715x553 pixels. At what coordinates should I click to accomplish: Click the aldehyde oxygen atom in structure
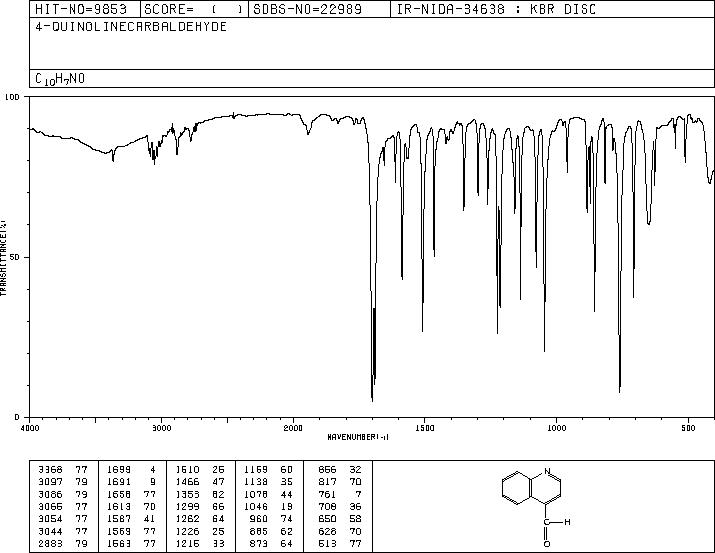[547, 544]
